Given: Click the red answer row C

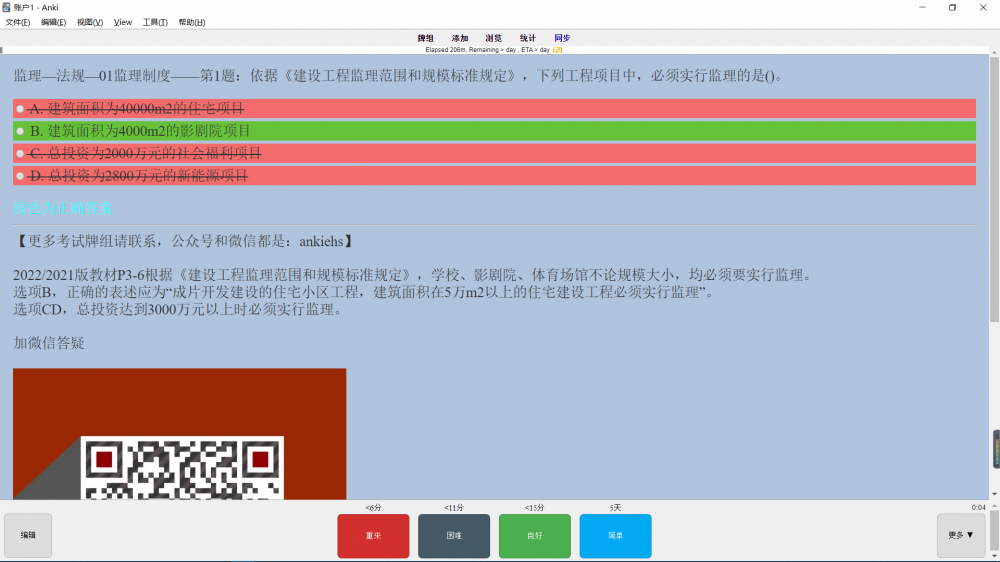Looking at the screenshot, I should pos(494,153).
